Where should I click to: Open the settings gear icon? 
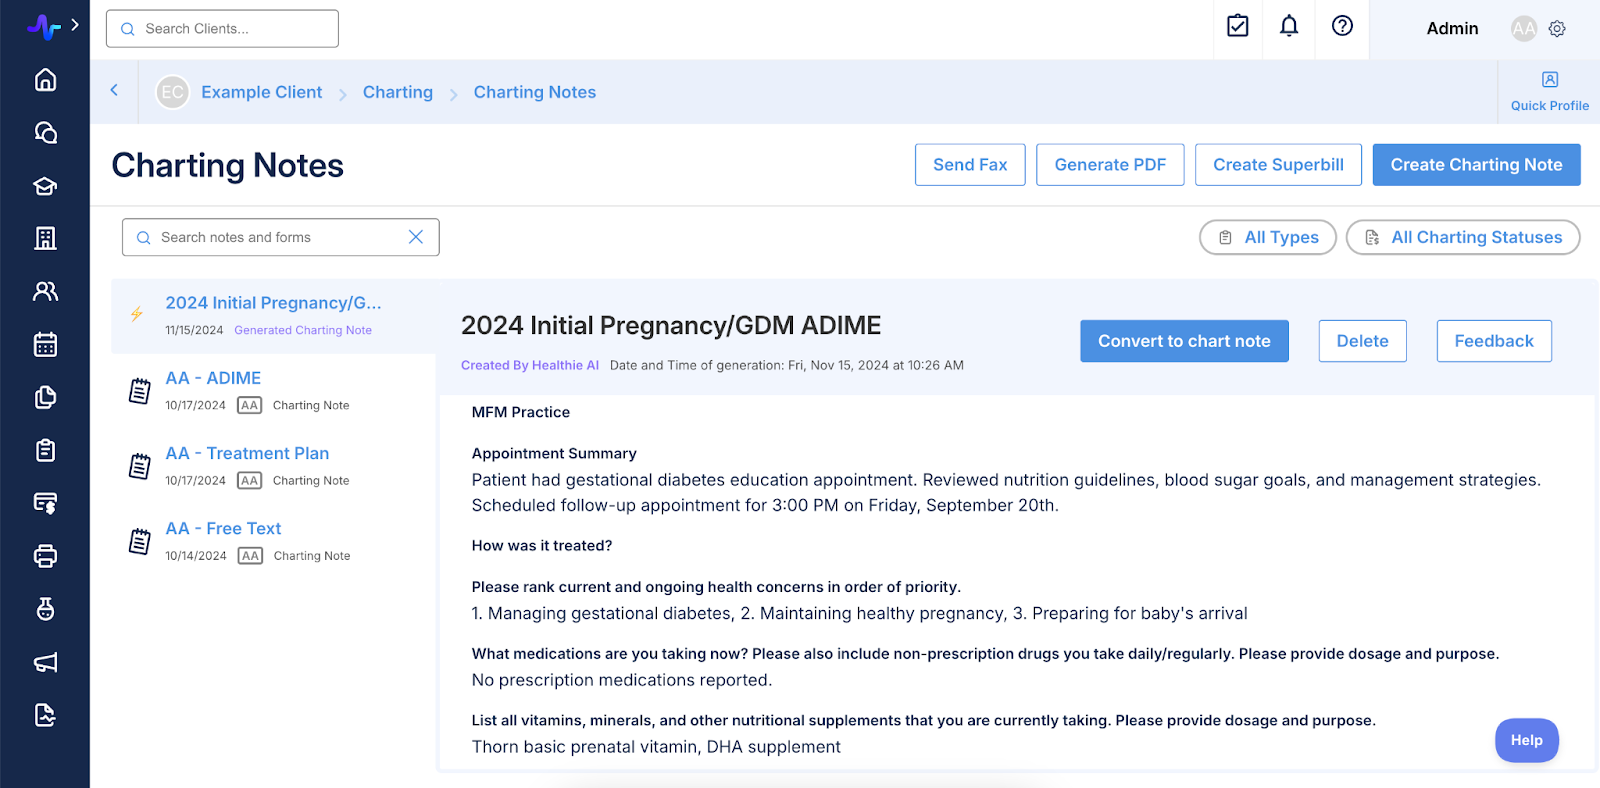coord(1557,29)
